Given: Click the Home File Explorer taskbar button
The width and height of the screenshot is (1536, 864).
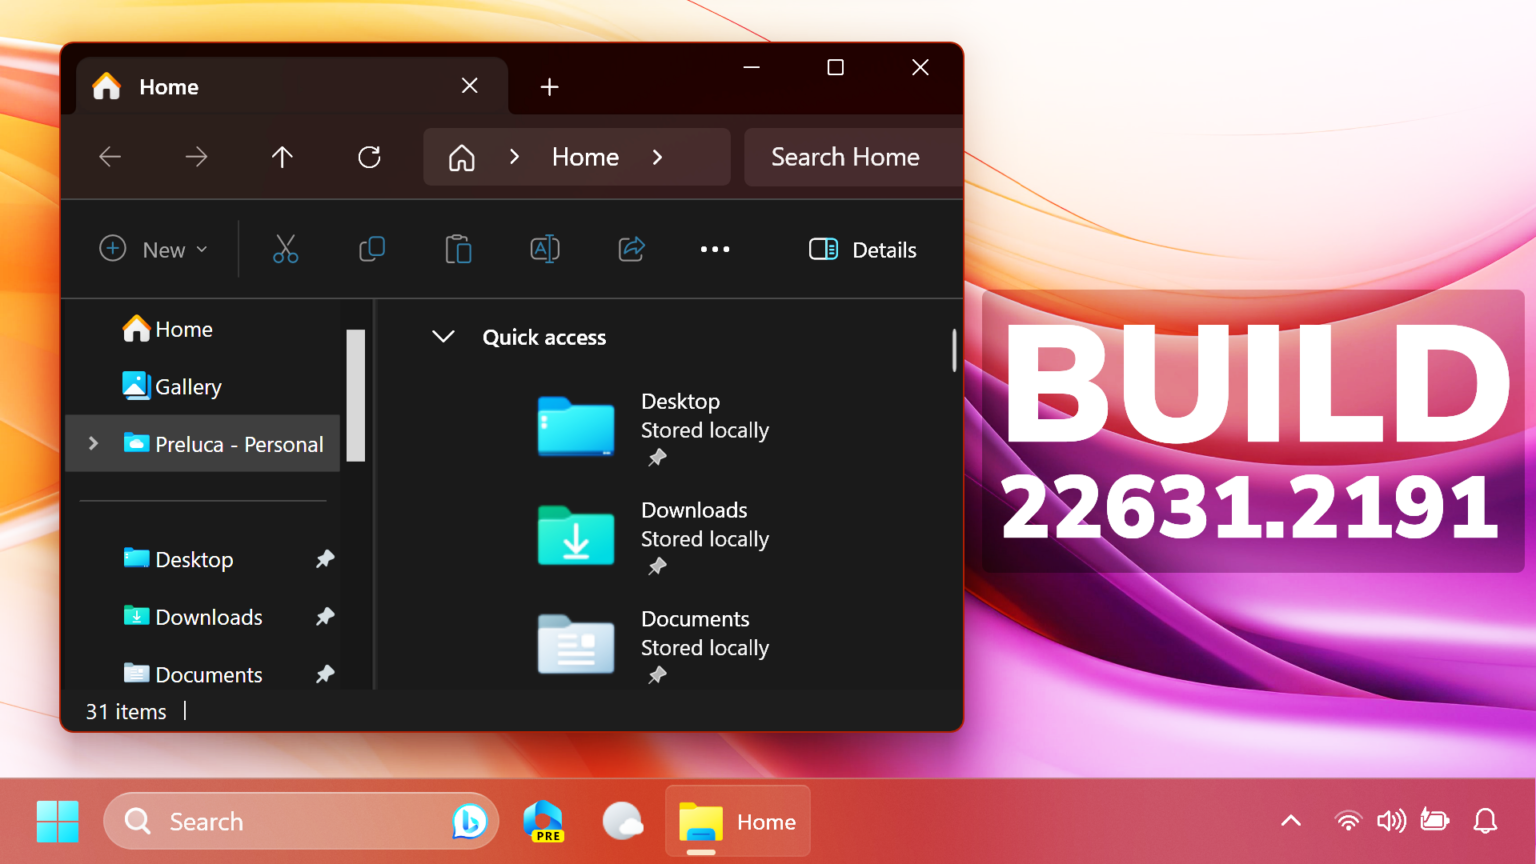Looking at the screenshot, I should pyautogui.click(x=738, y=822).
